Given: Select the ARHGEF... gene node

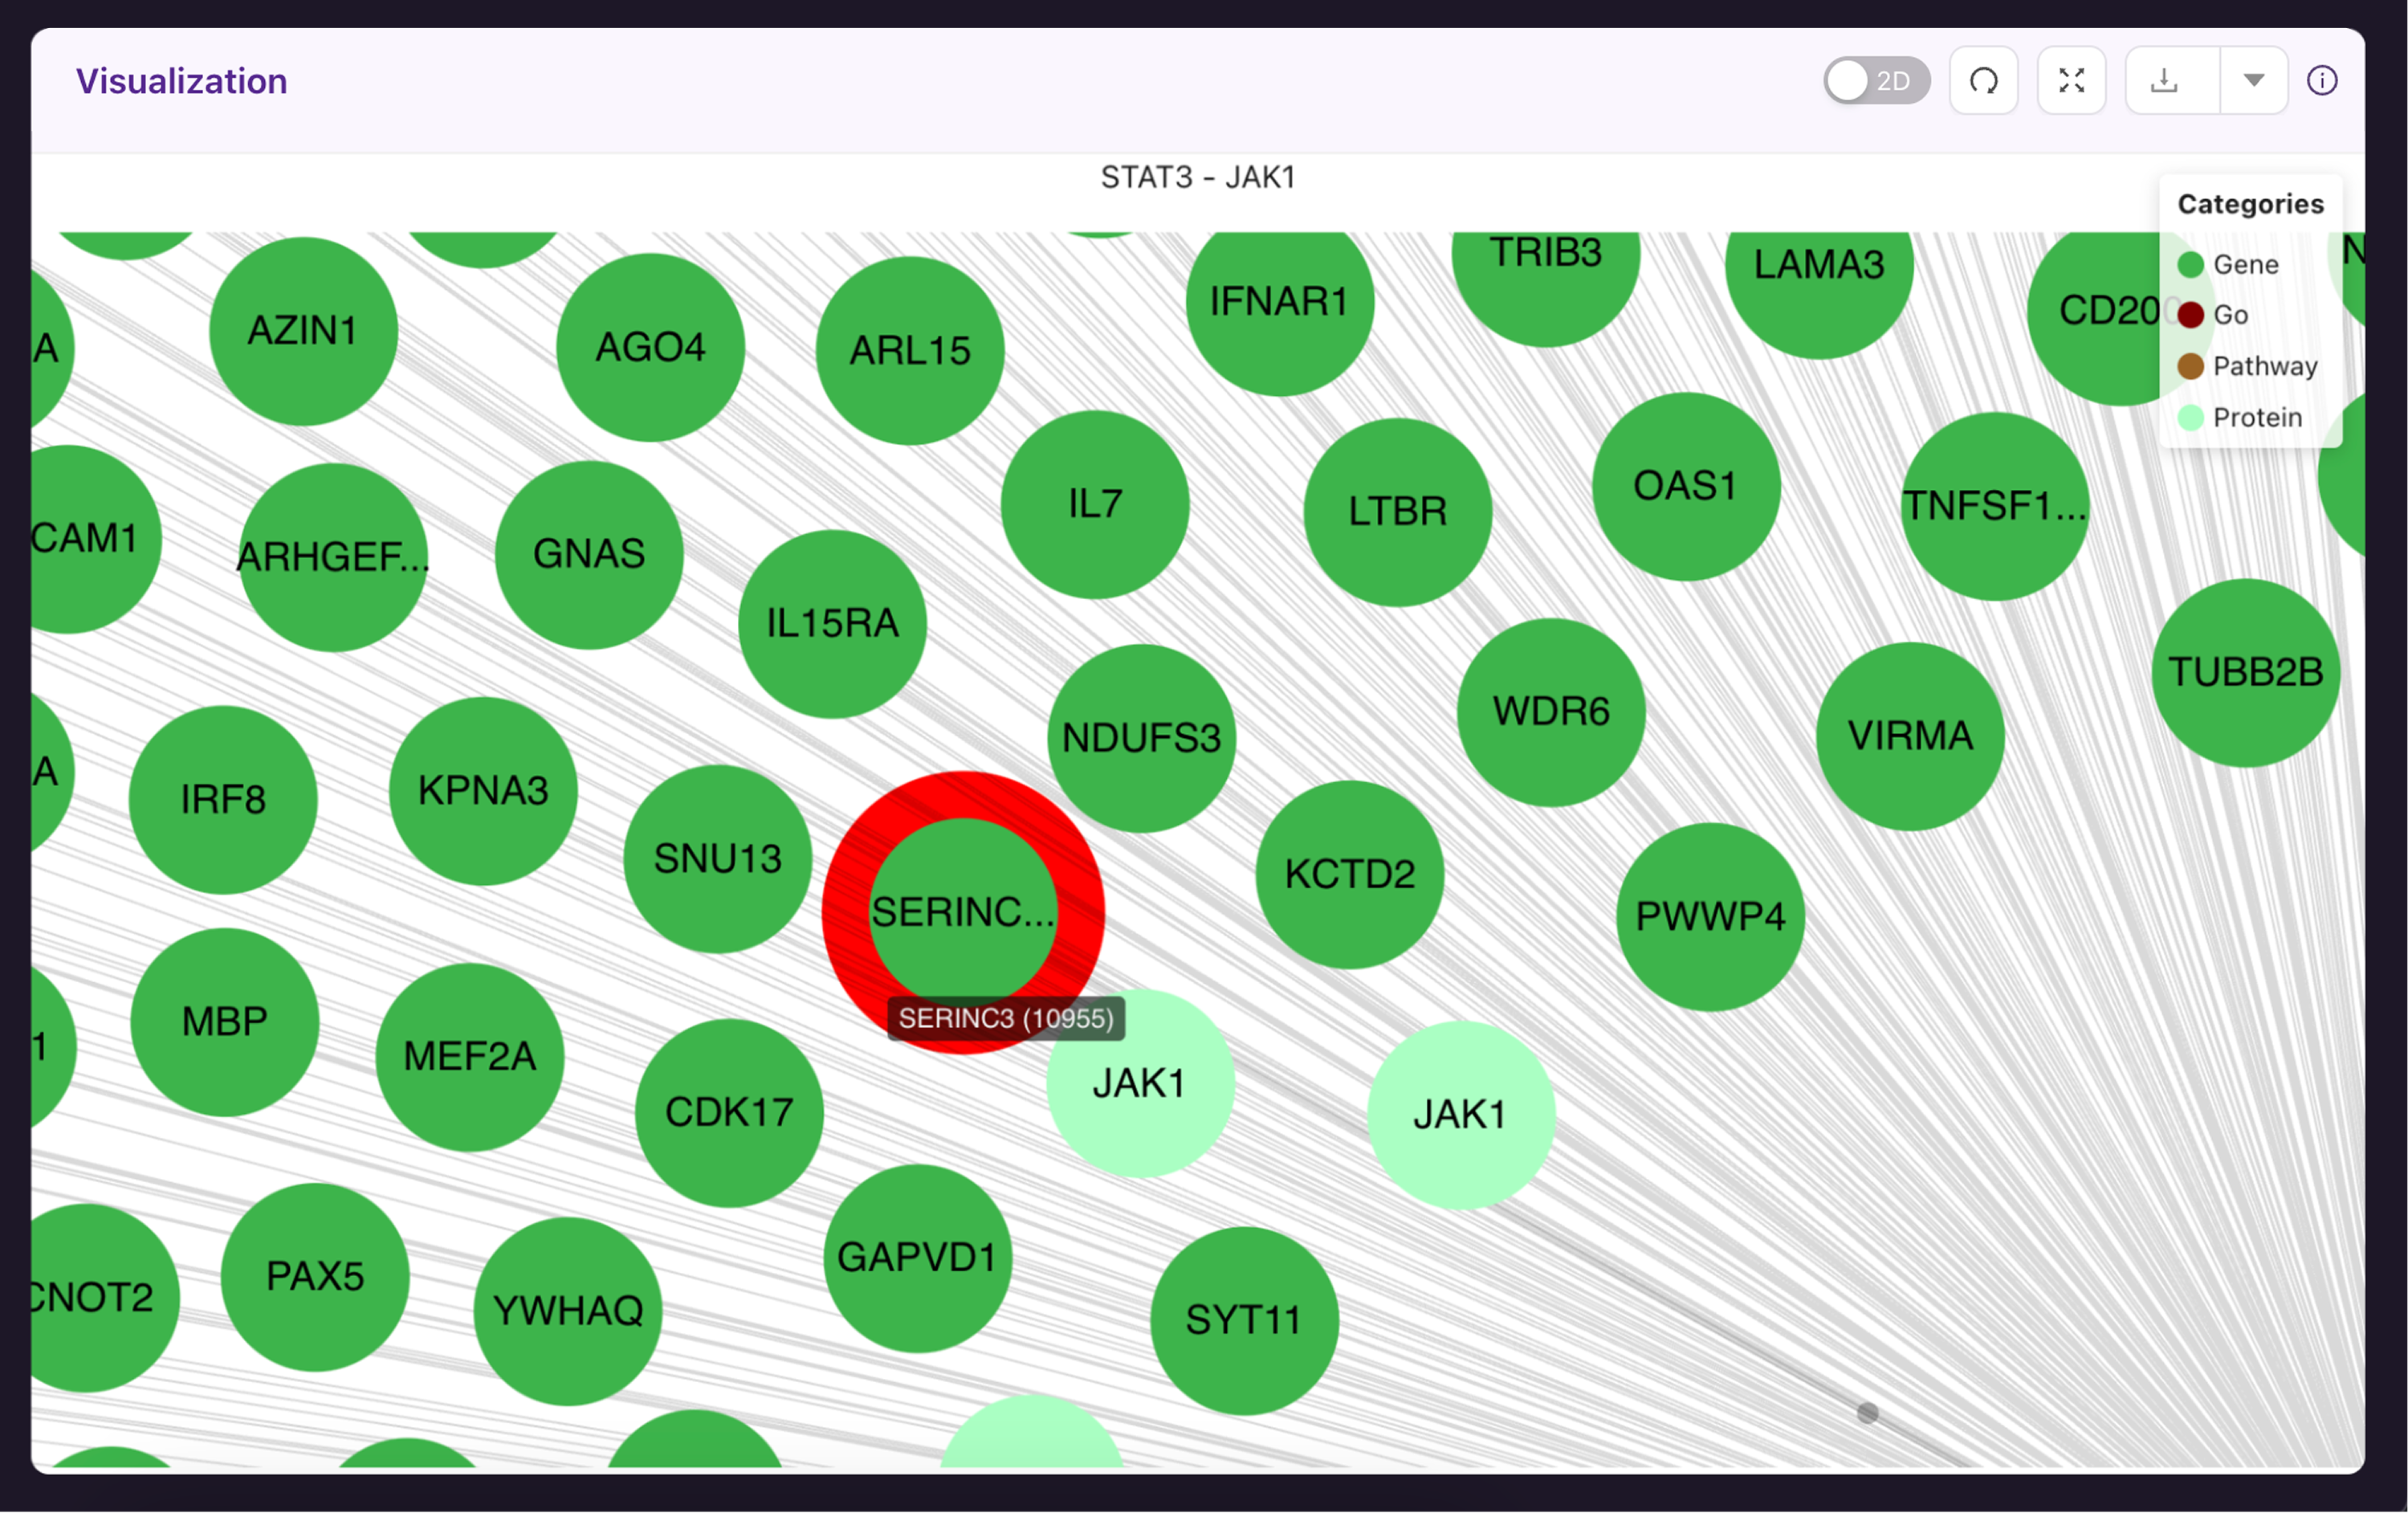Looking at the screenshot, I should pyautogui.click(x=333, y=558).
